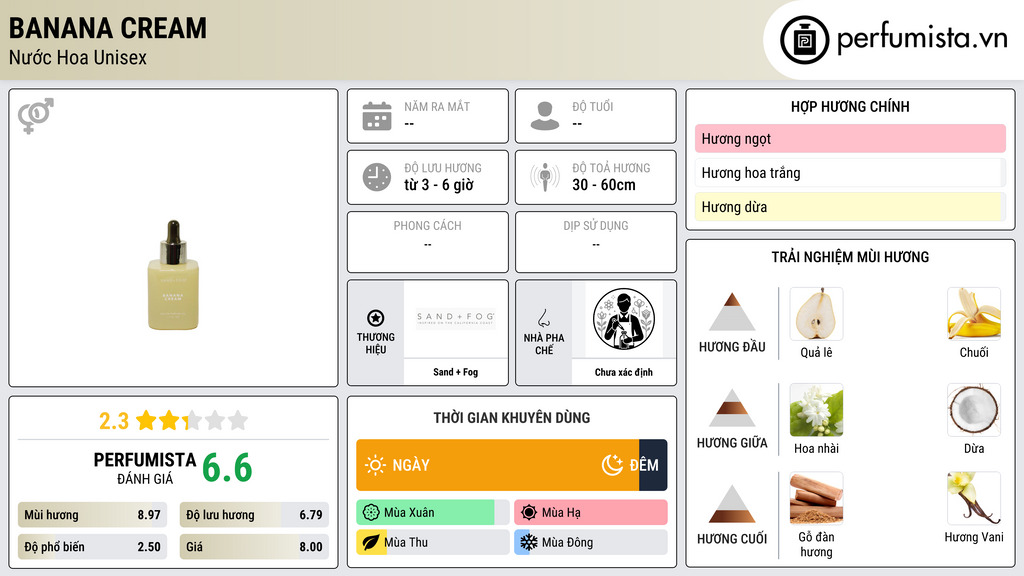
Task: Click the moon icon next to Đêm
Action: [612, 465]
